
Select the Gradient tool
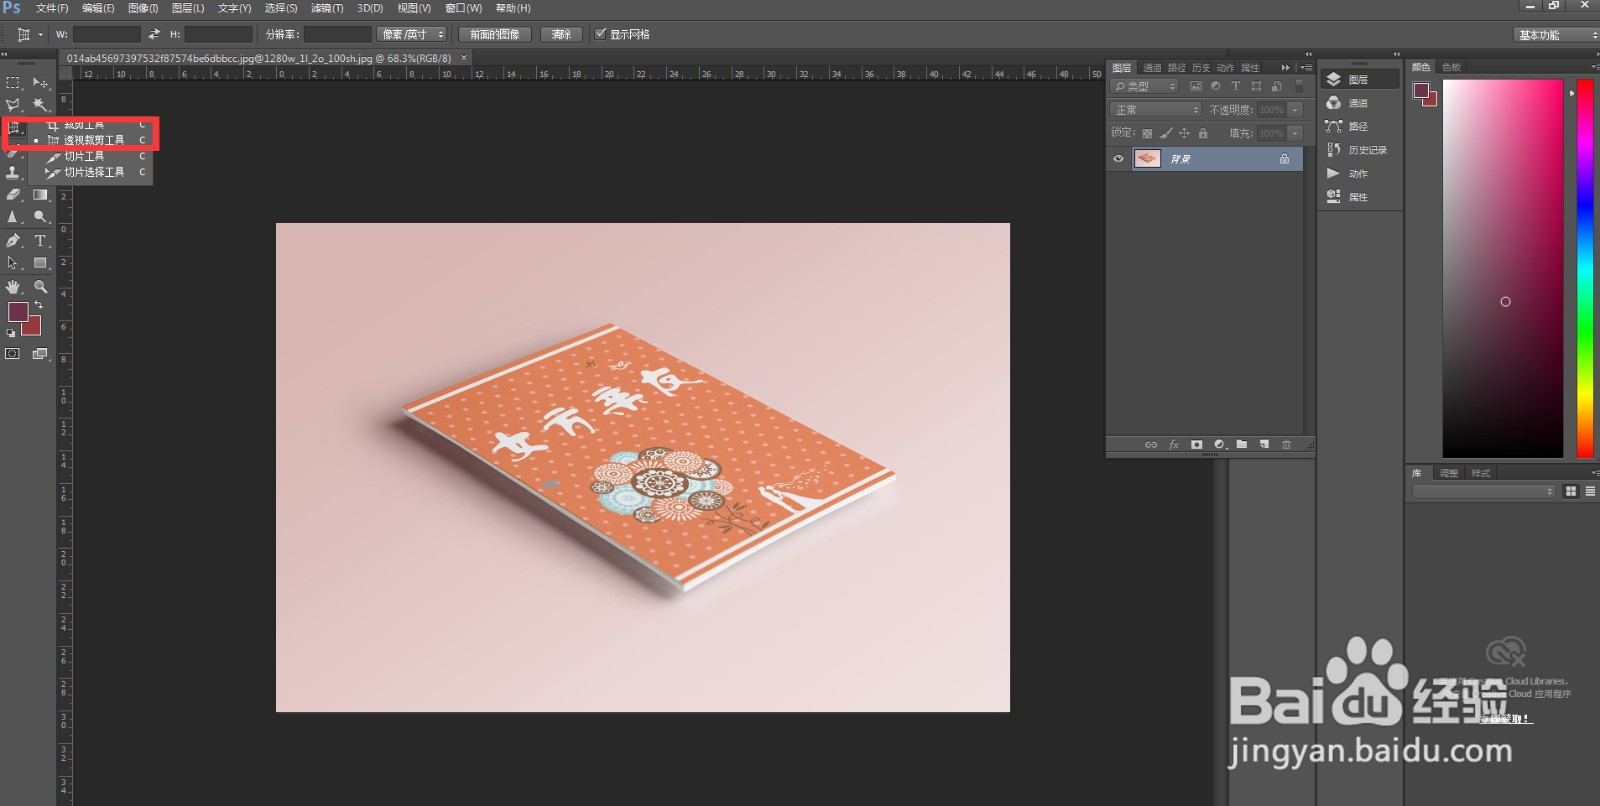pyautogui.click(x=40, y=195)
